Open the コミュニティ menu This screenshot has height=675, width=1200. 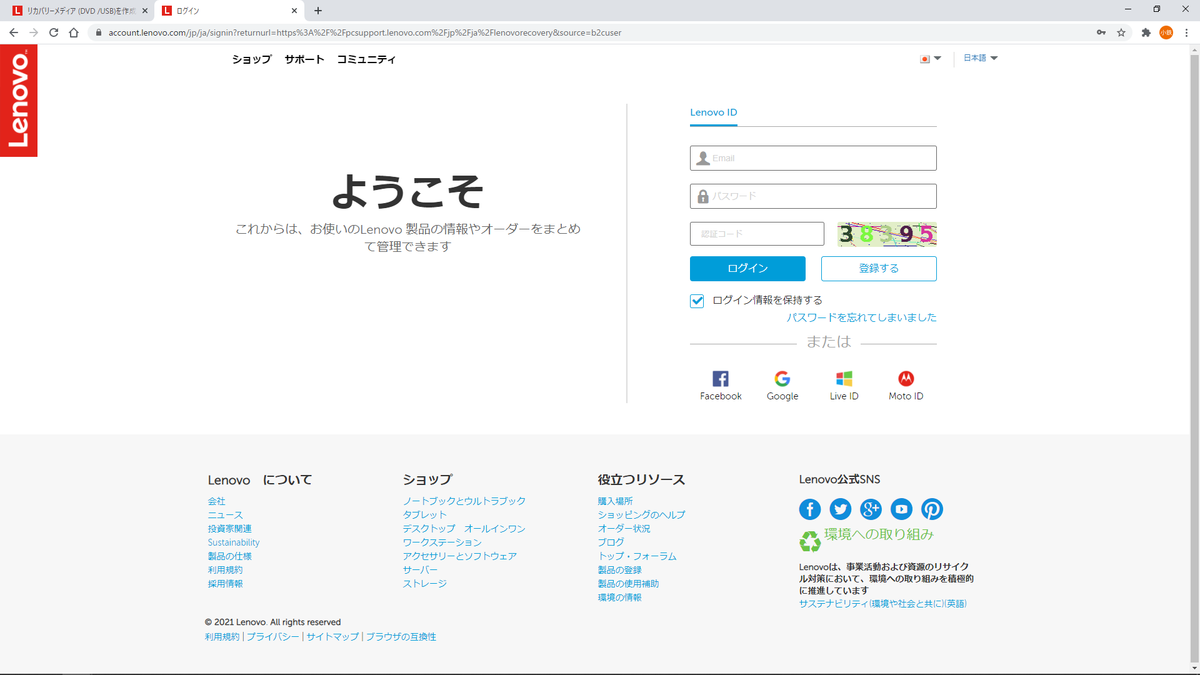point(366,59)
